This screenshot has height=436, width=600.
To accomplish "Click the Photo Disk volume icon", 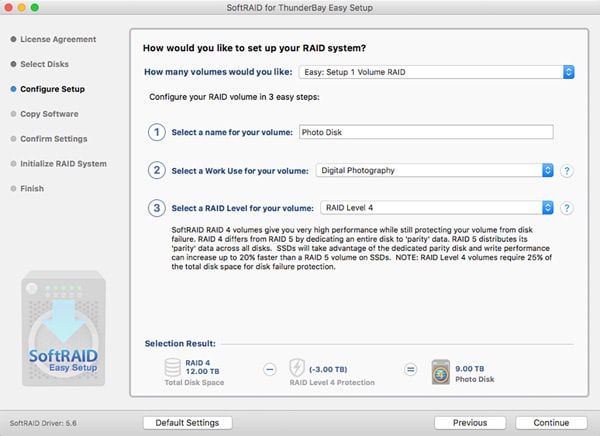I will [x=440, y=371].
